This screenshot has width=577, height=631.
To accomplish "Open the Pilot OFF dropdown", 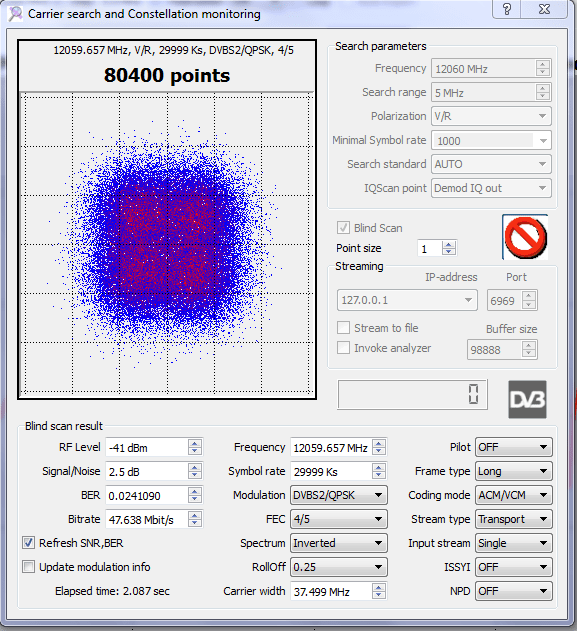I will (x=514, y=447).
